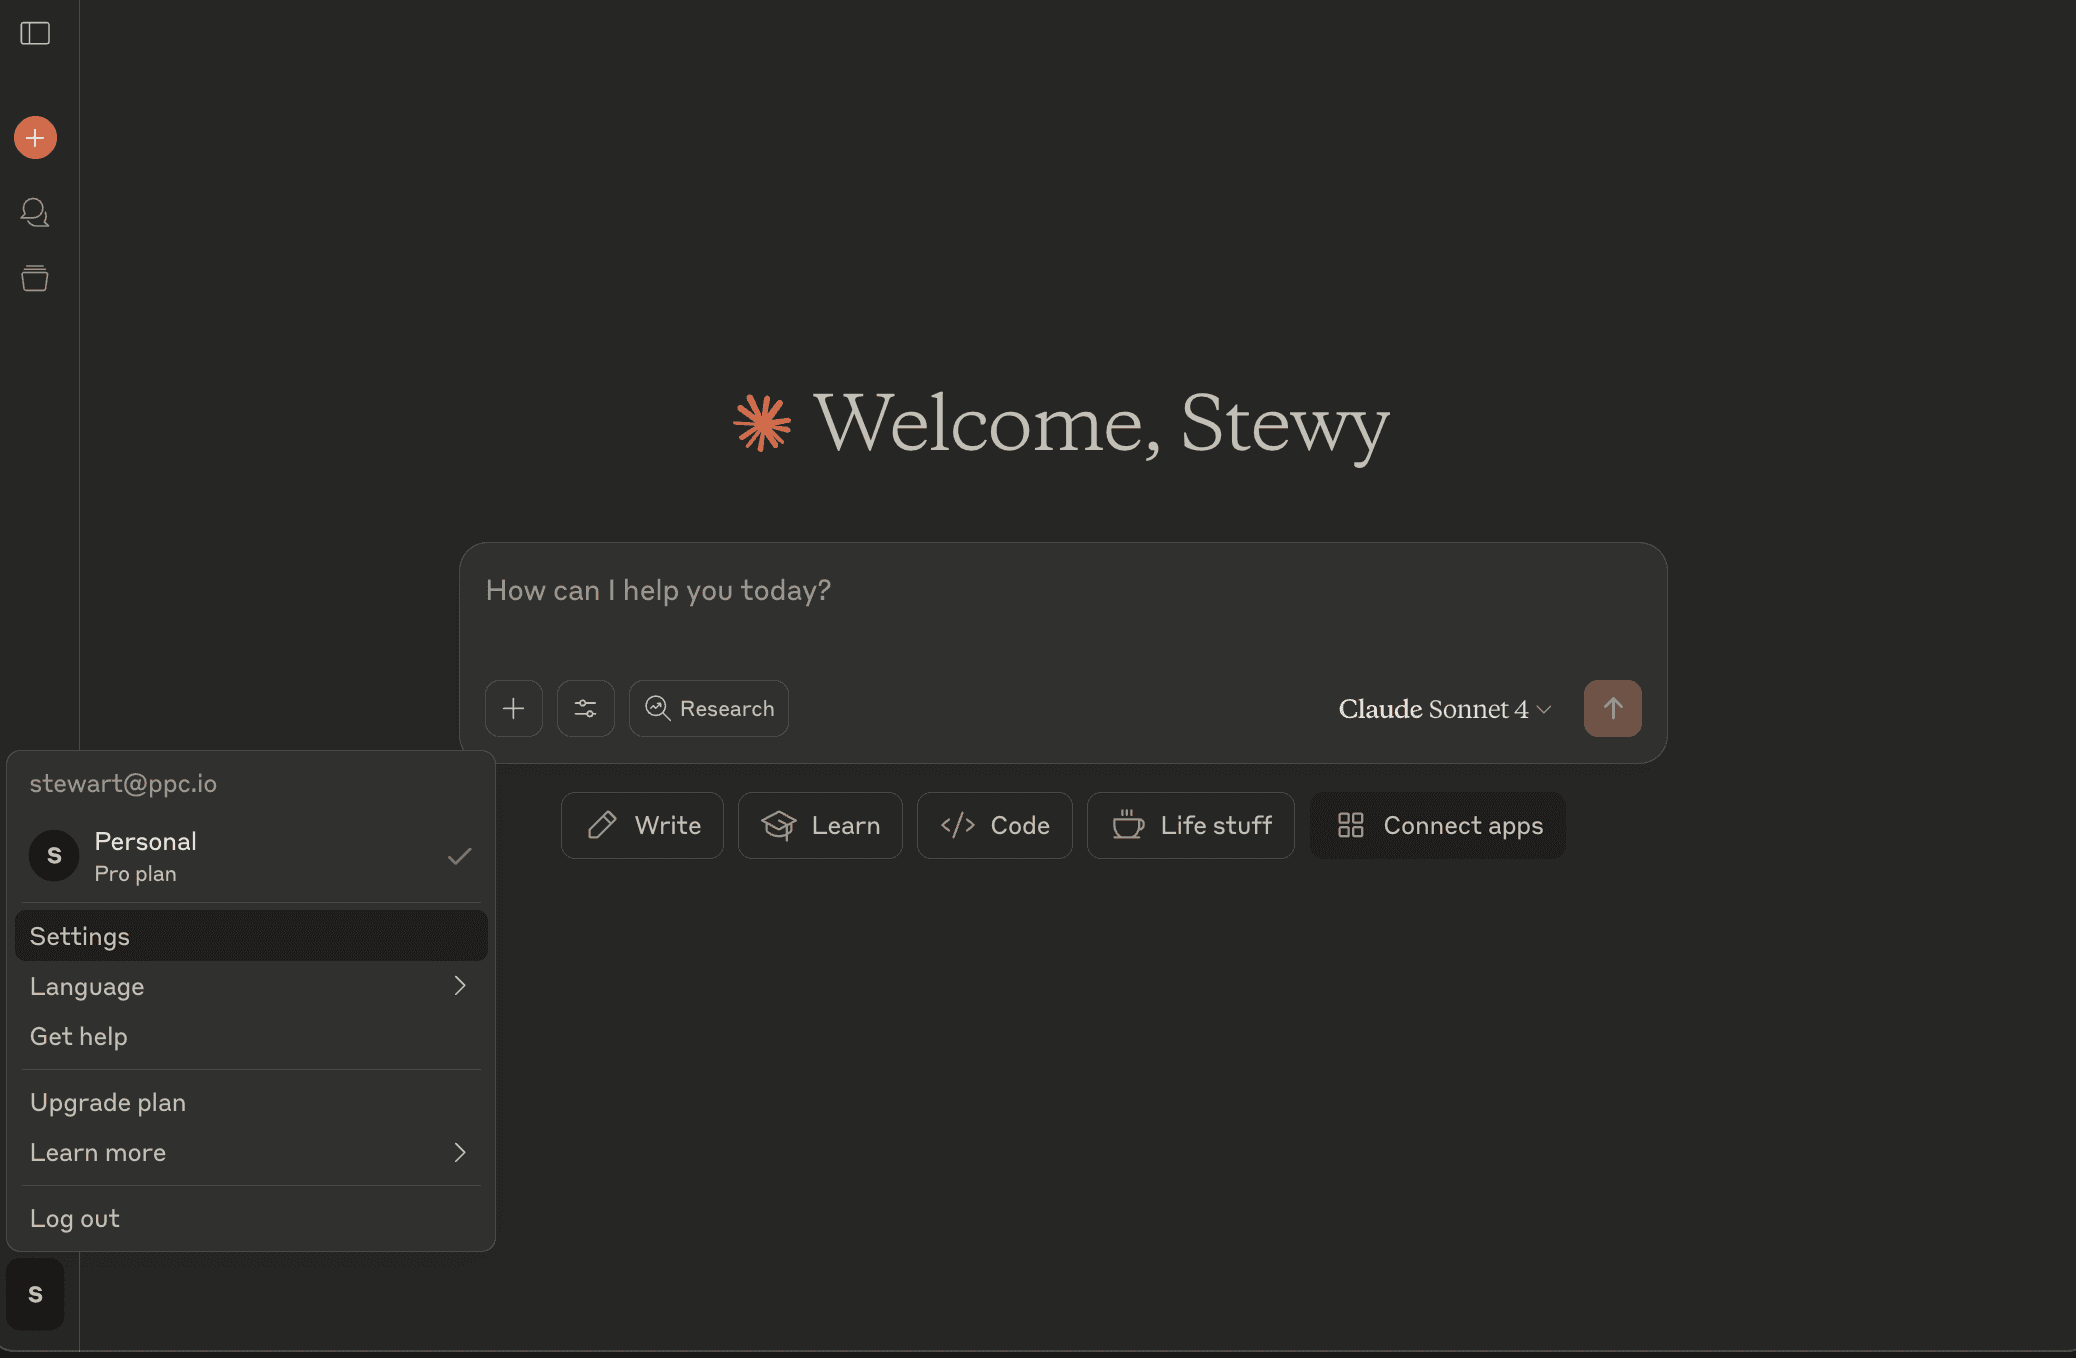
Task: Expand the Language submenu
Action: click(x=250, y=986)
